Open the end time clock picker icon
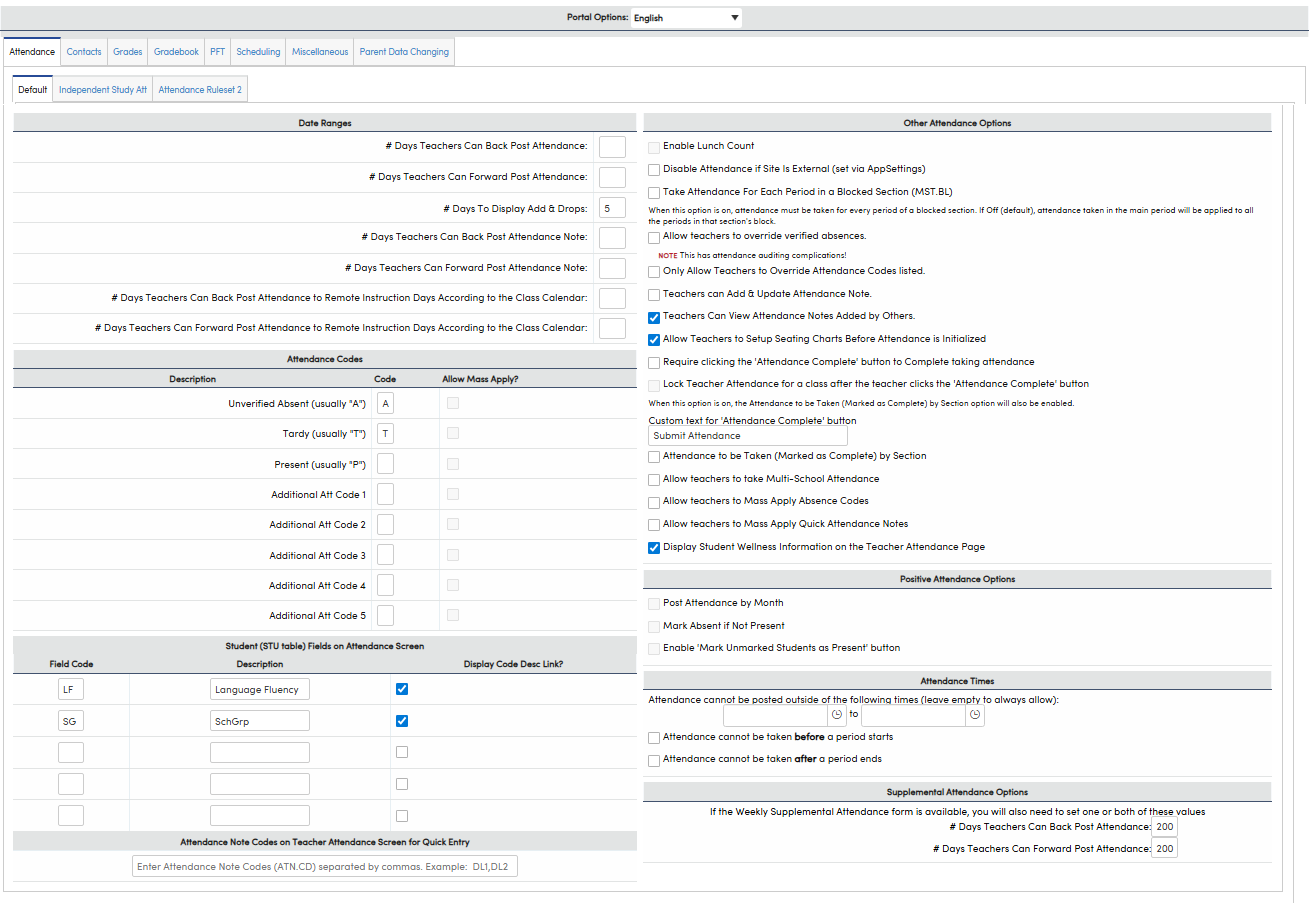 click(975, 716)
